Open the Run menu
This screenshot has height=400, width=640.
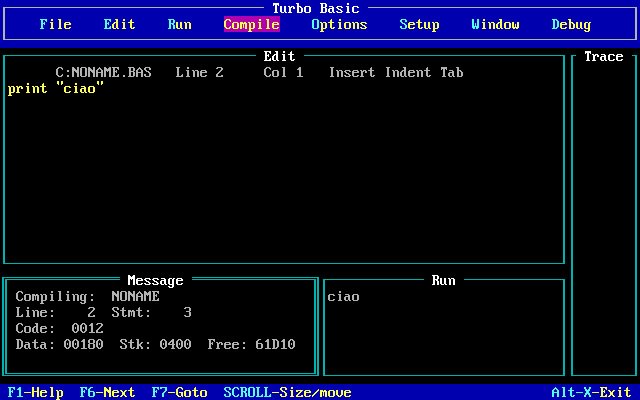point(180,24)
